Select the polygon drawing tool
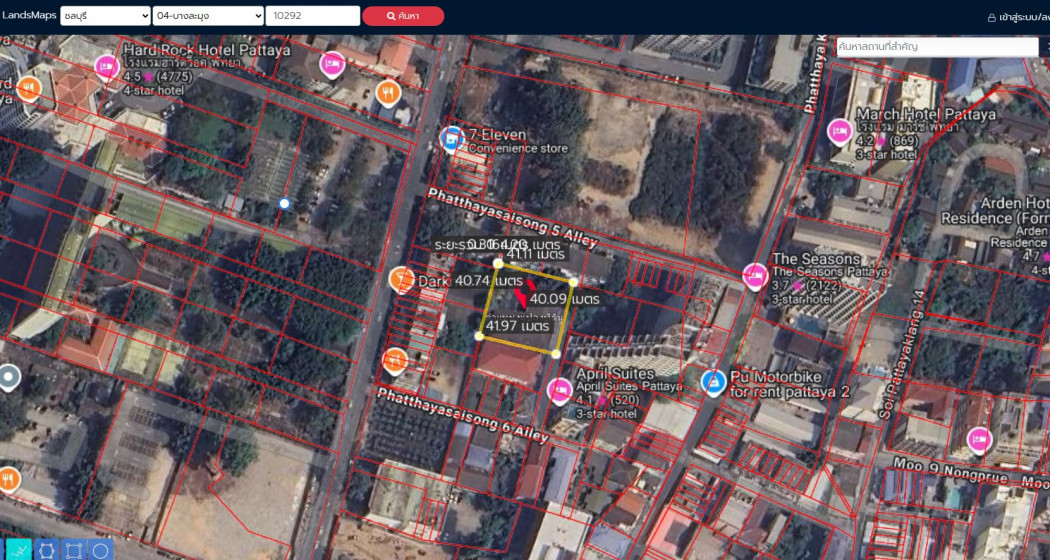The image size is (1050, 560). coord(46,551)
